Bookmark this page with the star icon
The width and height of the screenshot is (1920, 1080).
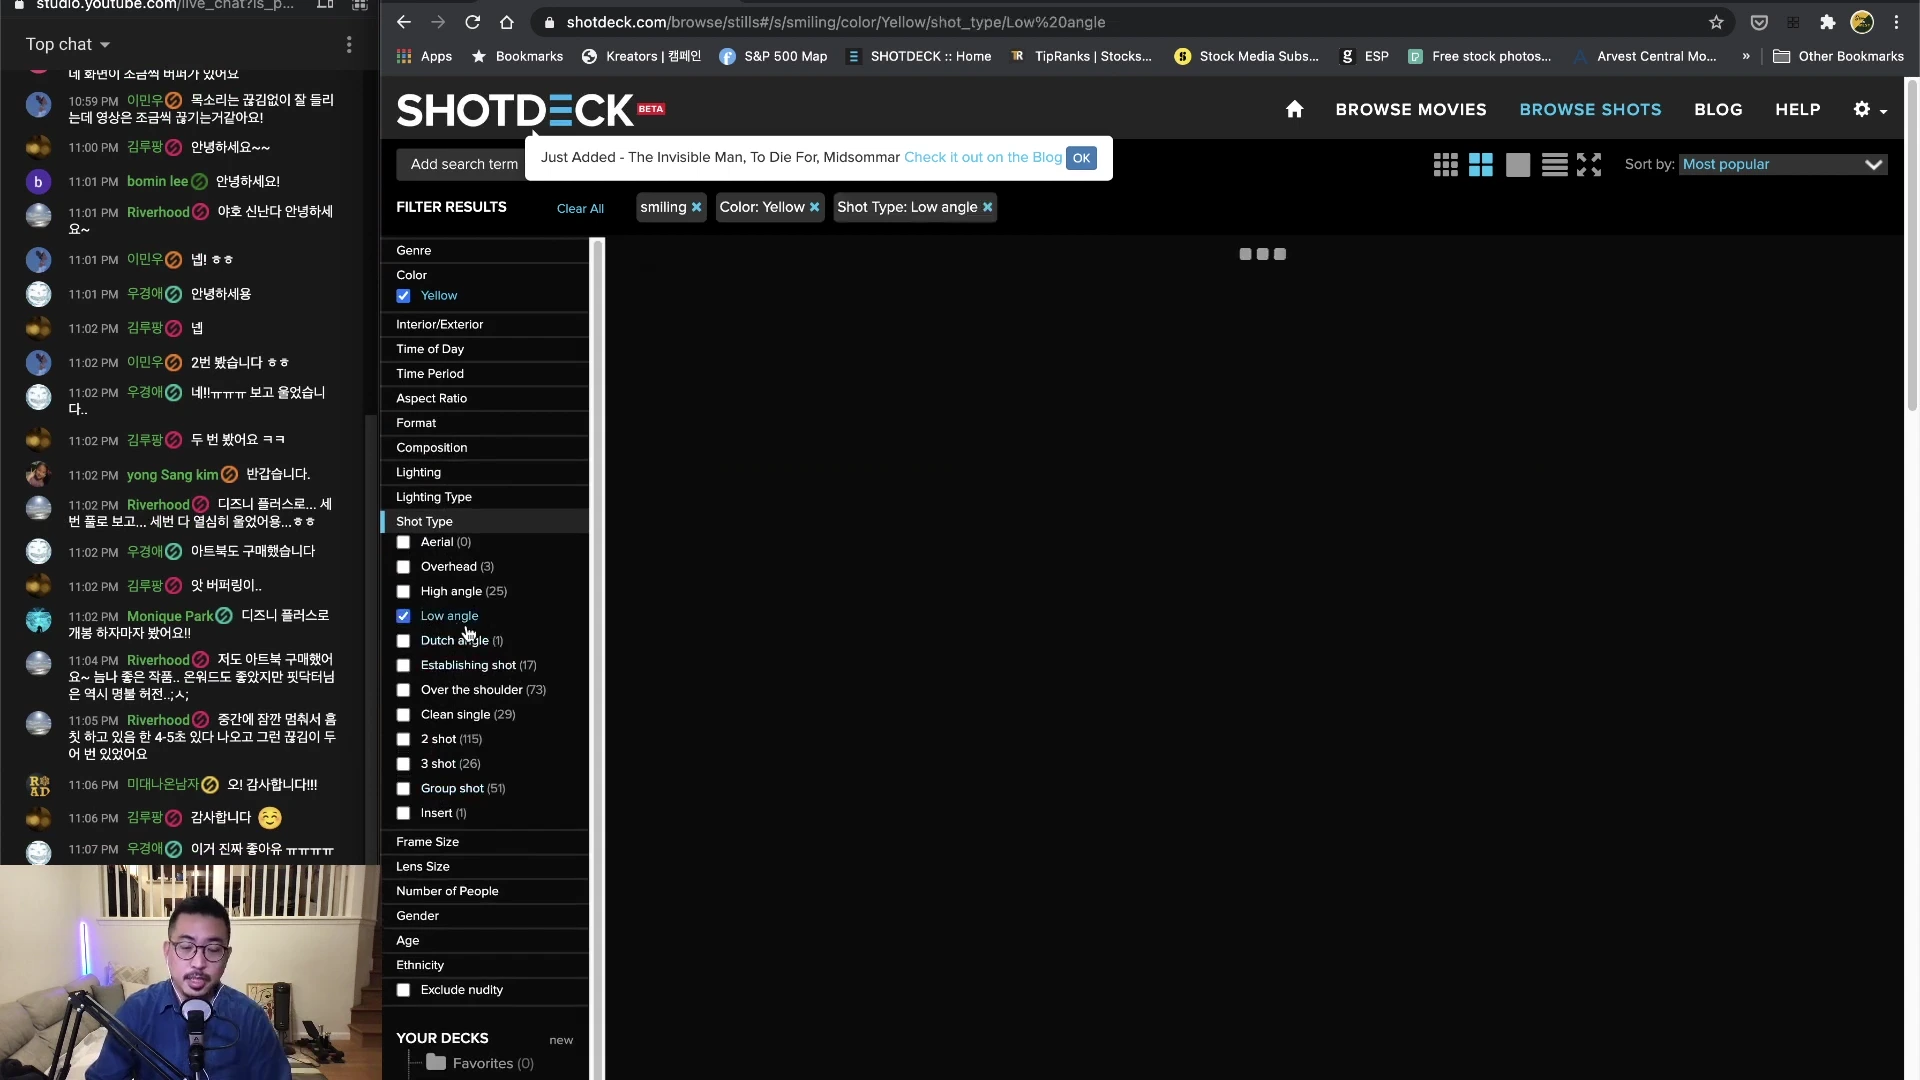point(1716,22)
